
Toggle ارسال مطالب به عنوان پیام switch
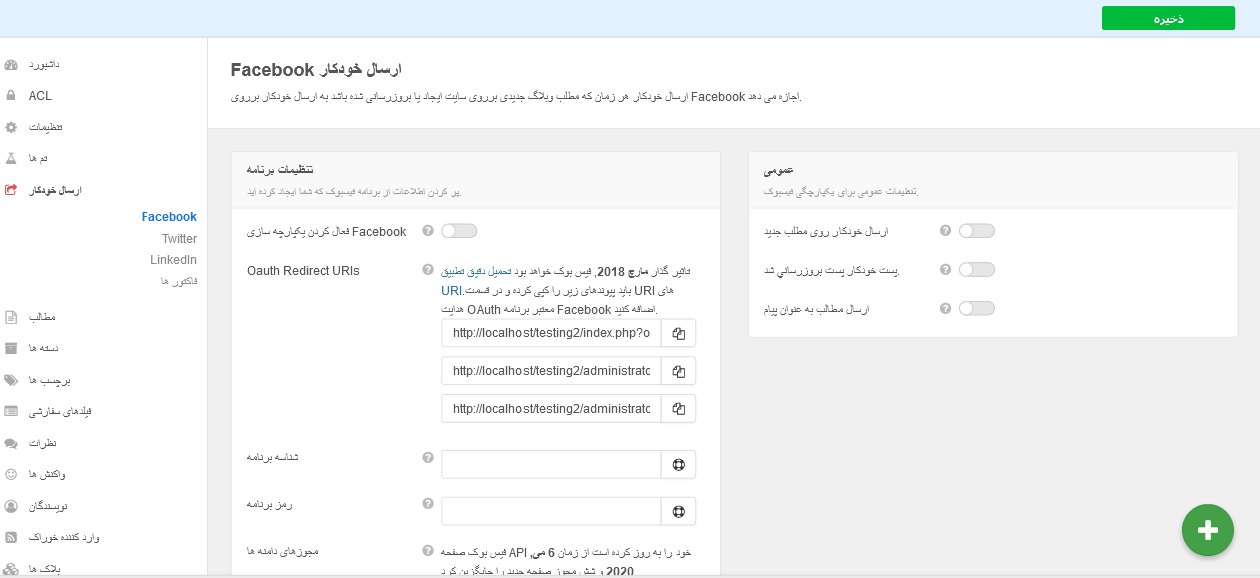pyautogui.click(x=976, y=309)
